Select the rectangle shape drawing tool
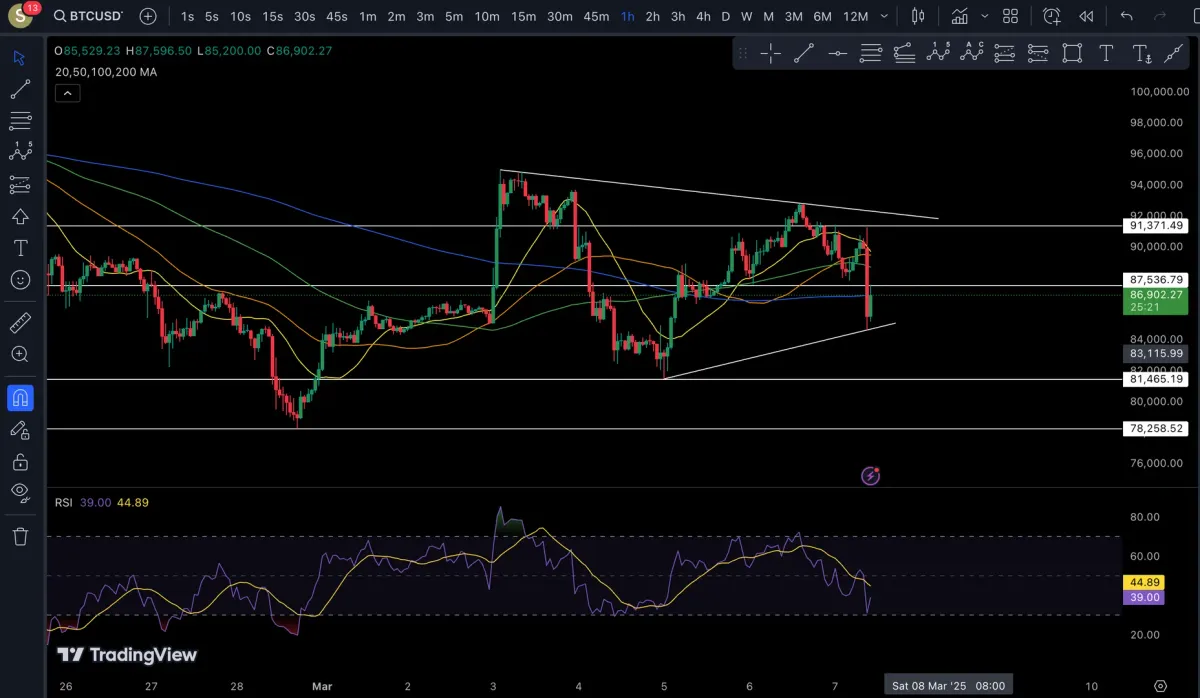 pos(1072,54)
